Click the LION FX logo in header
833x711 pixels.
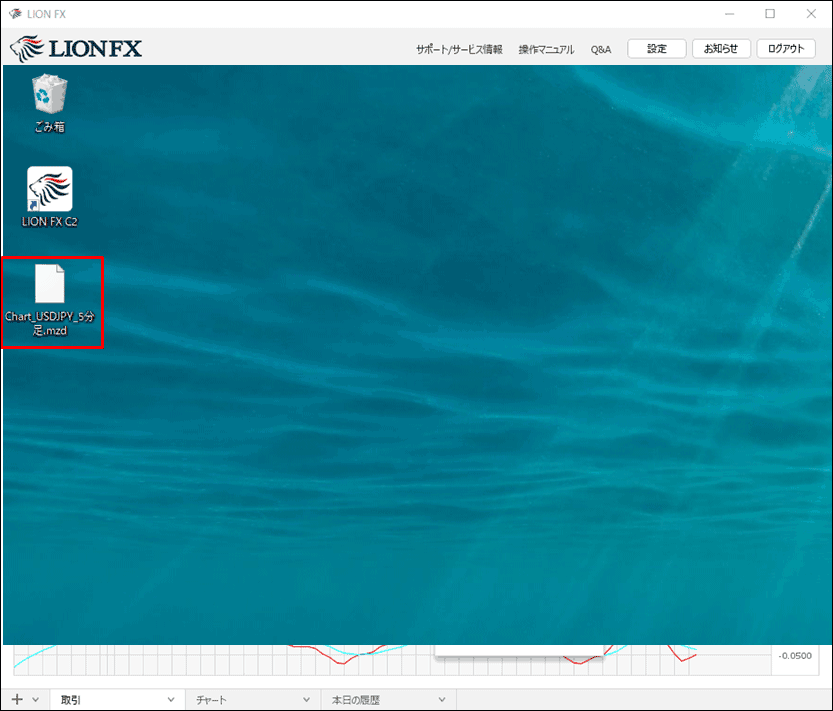point(76,48)
